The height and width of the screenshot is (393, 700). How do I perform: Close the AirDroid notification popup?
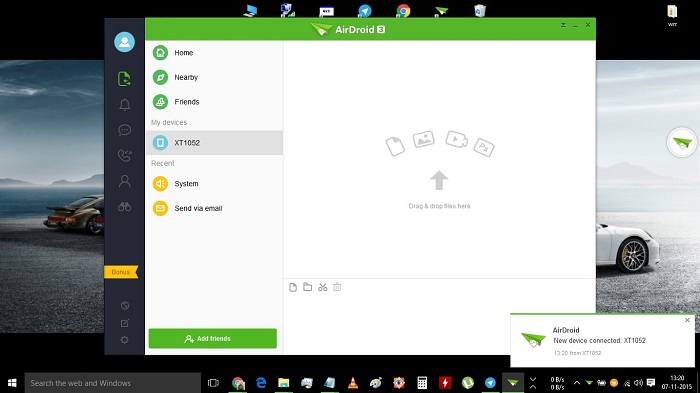[x=688, y=320]
